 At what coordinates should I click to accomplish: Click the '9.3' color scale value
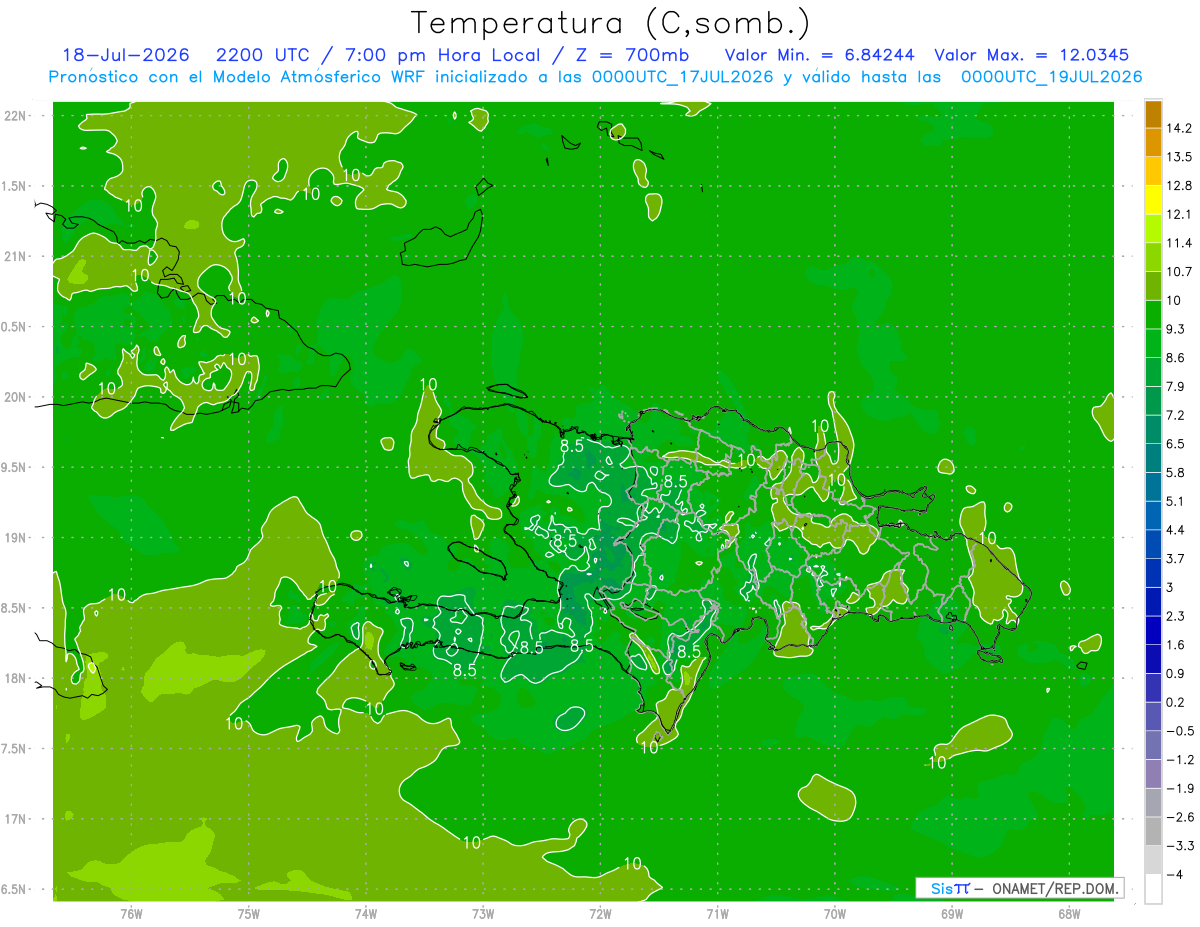click(1176, 329)
